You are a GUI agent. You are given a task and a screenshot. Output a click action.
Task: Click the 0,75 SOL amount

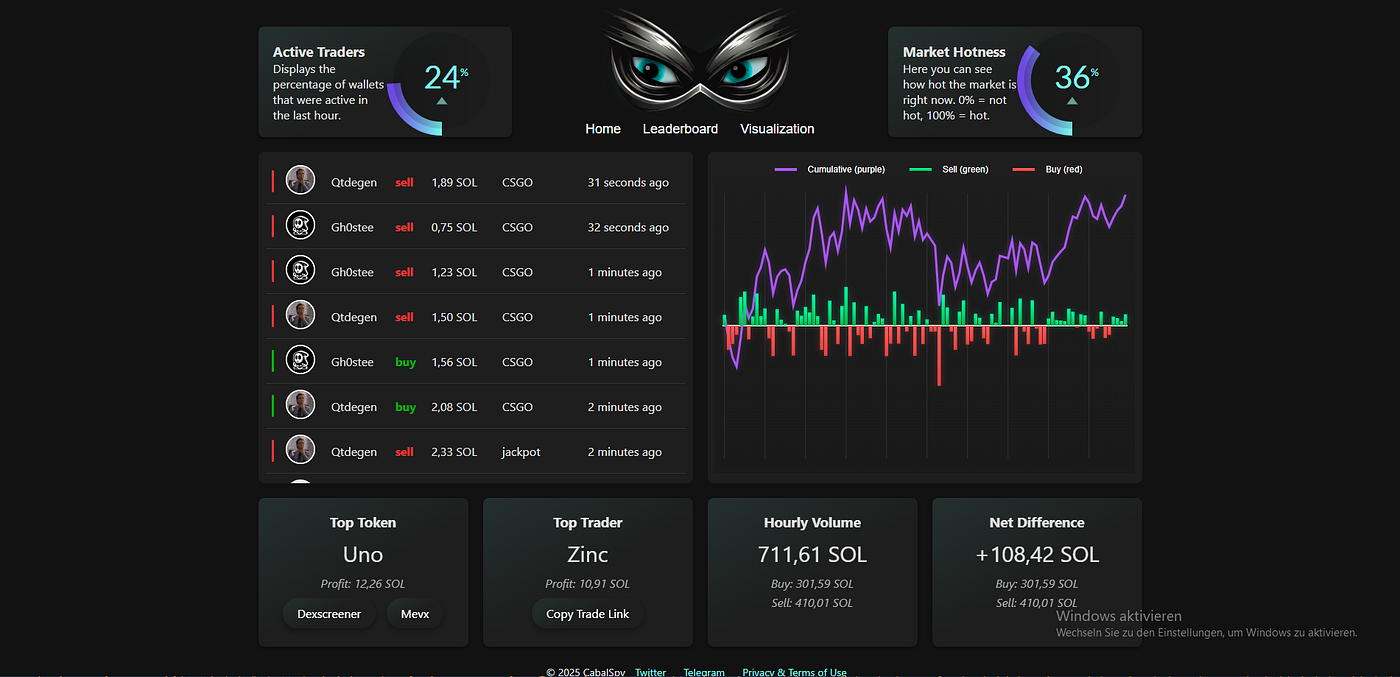coord(454,228)
